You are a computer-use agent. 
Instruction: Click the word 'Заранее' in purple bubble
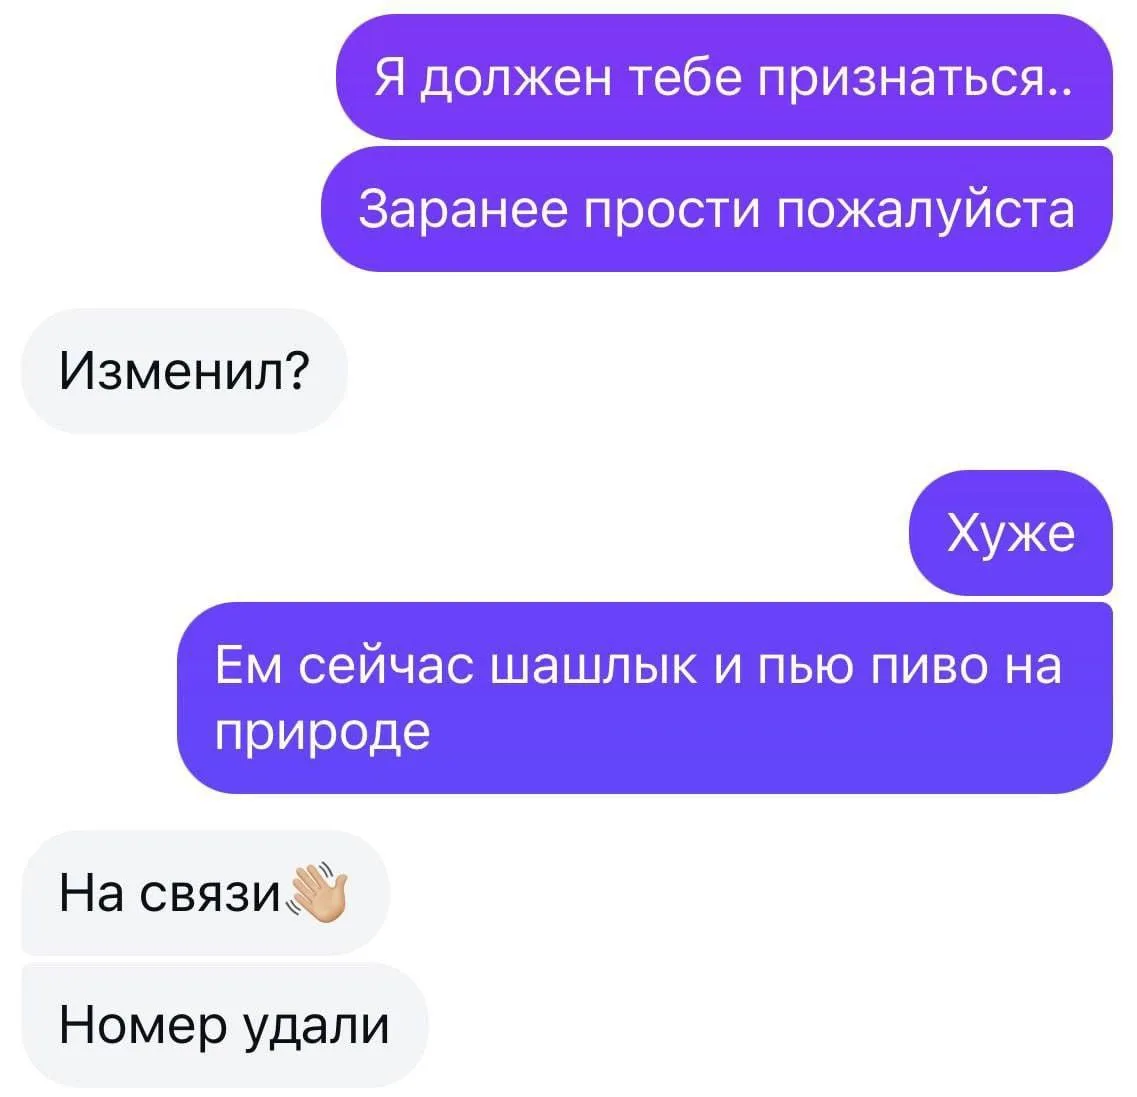tap(463, 210)
